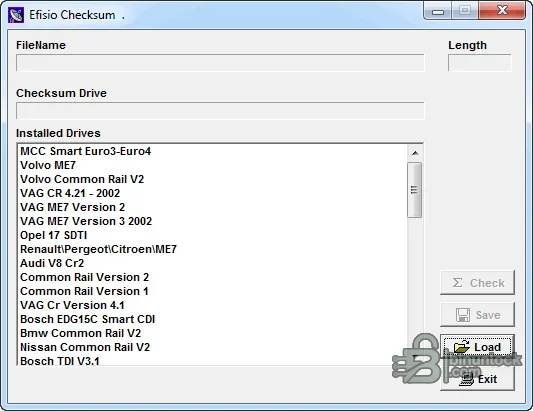
Task: Click the Save button with the floppy icon
Action: tap(477, 315)
